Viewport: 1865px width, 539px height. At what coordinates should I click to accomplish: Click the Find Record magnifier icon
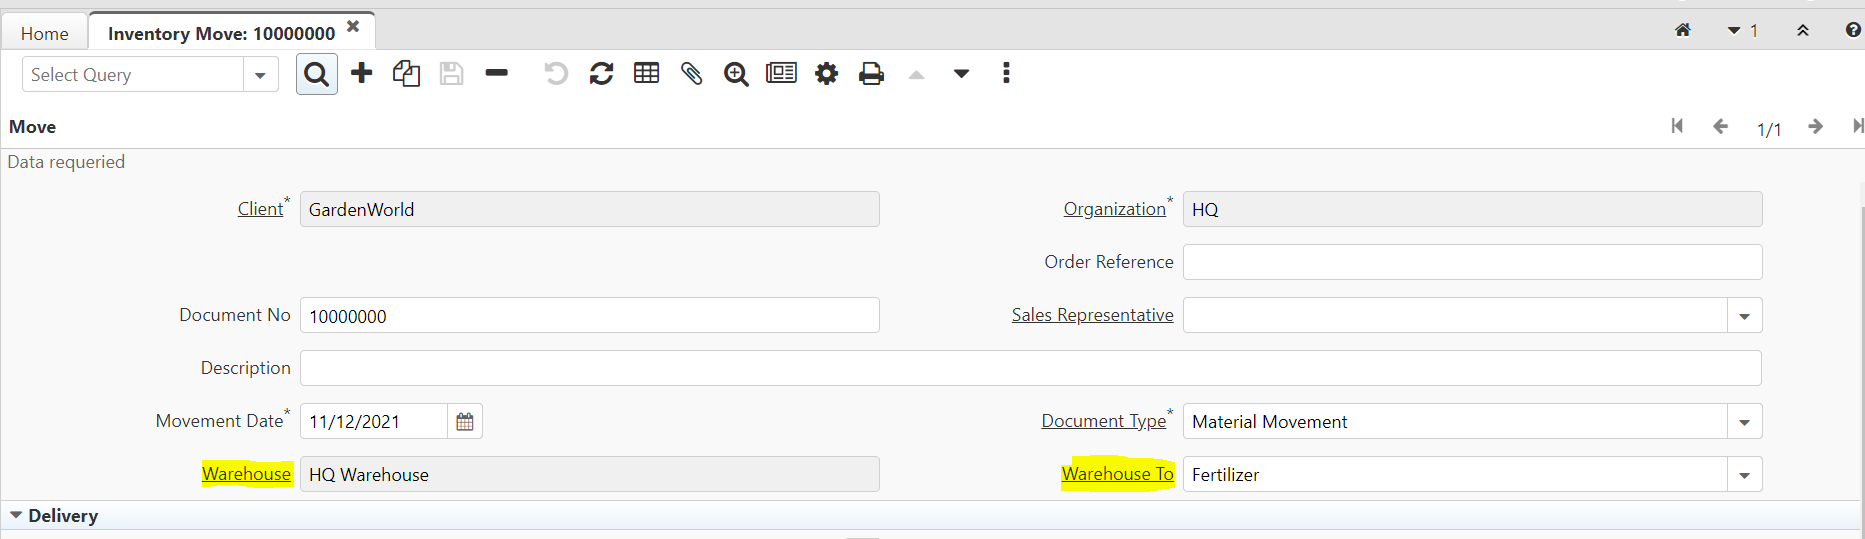[x=316, y=75]
